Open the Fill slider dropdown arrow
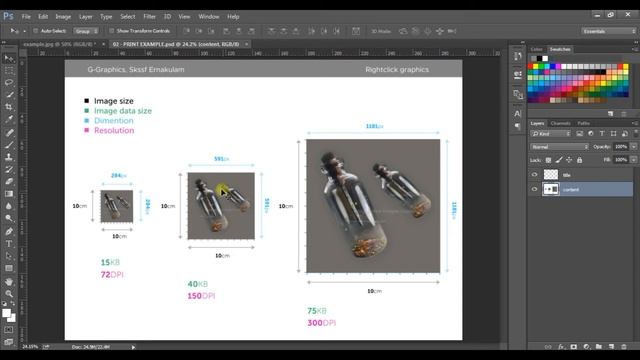The height and width of the screenshot is (360, 640). [x=634, y=160]
